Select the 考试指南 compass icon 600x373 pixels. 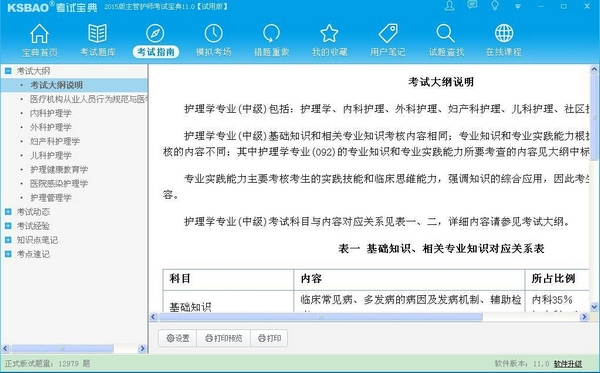(155, 33)
